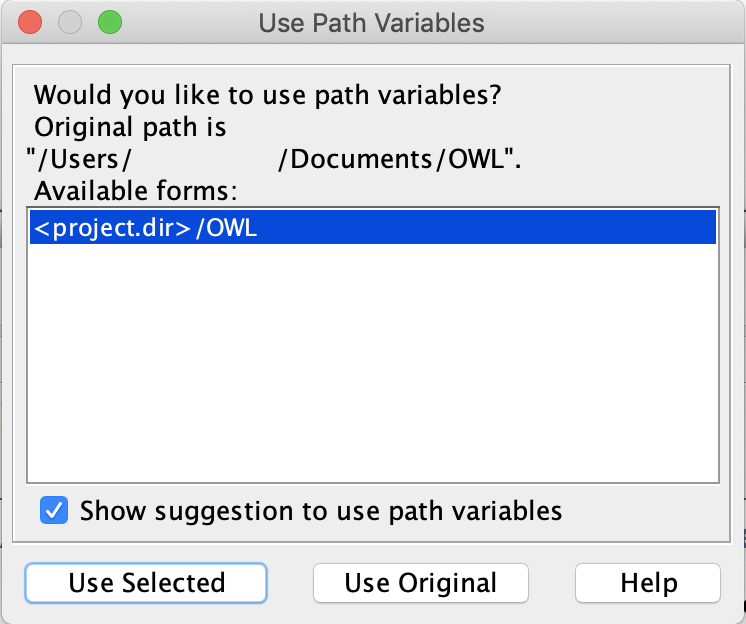Click the "Would you like to use path variables?" text

267,97
